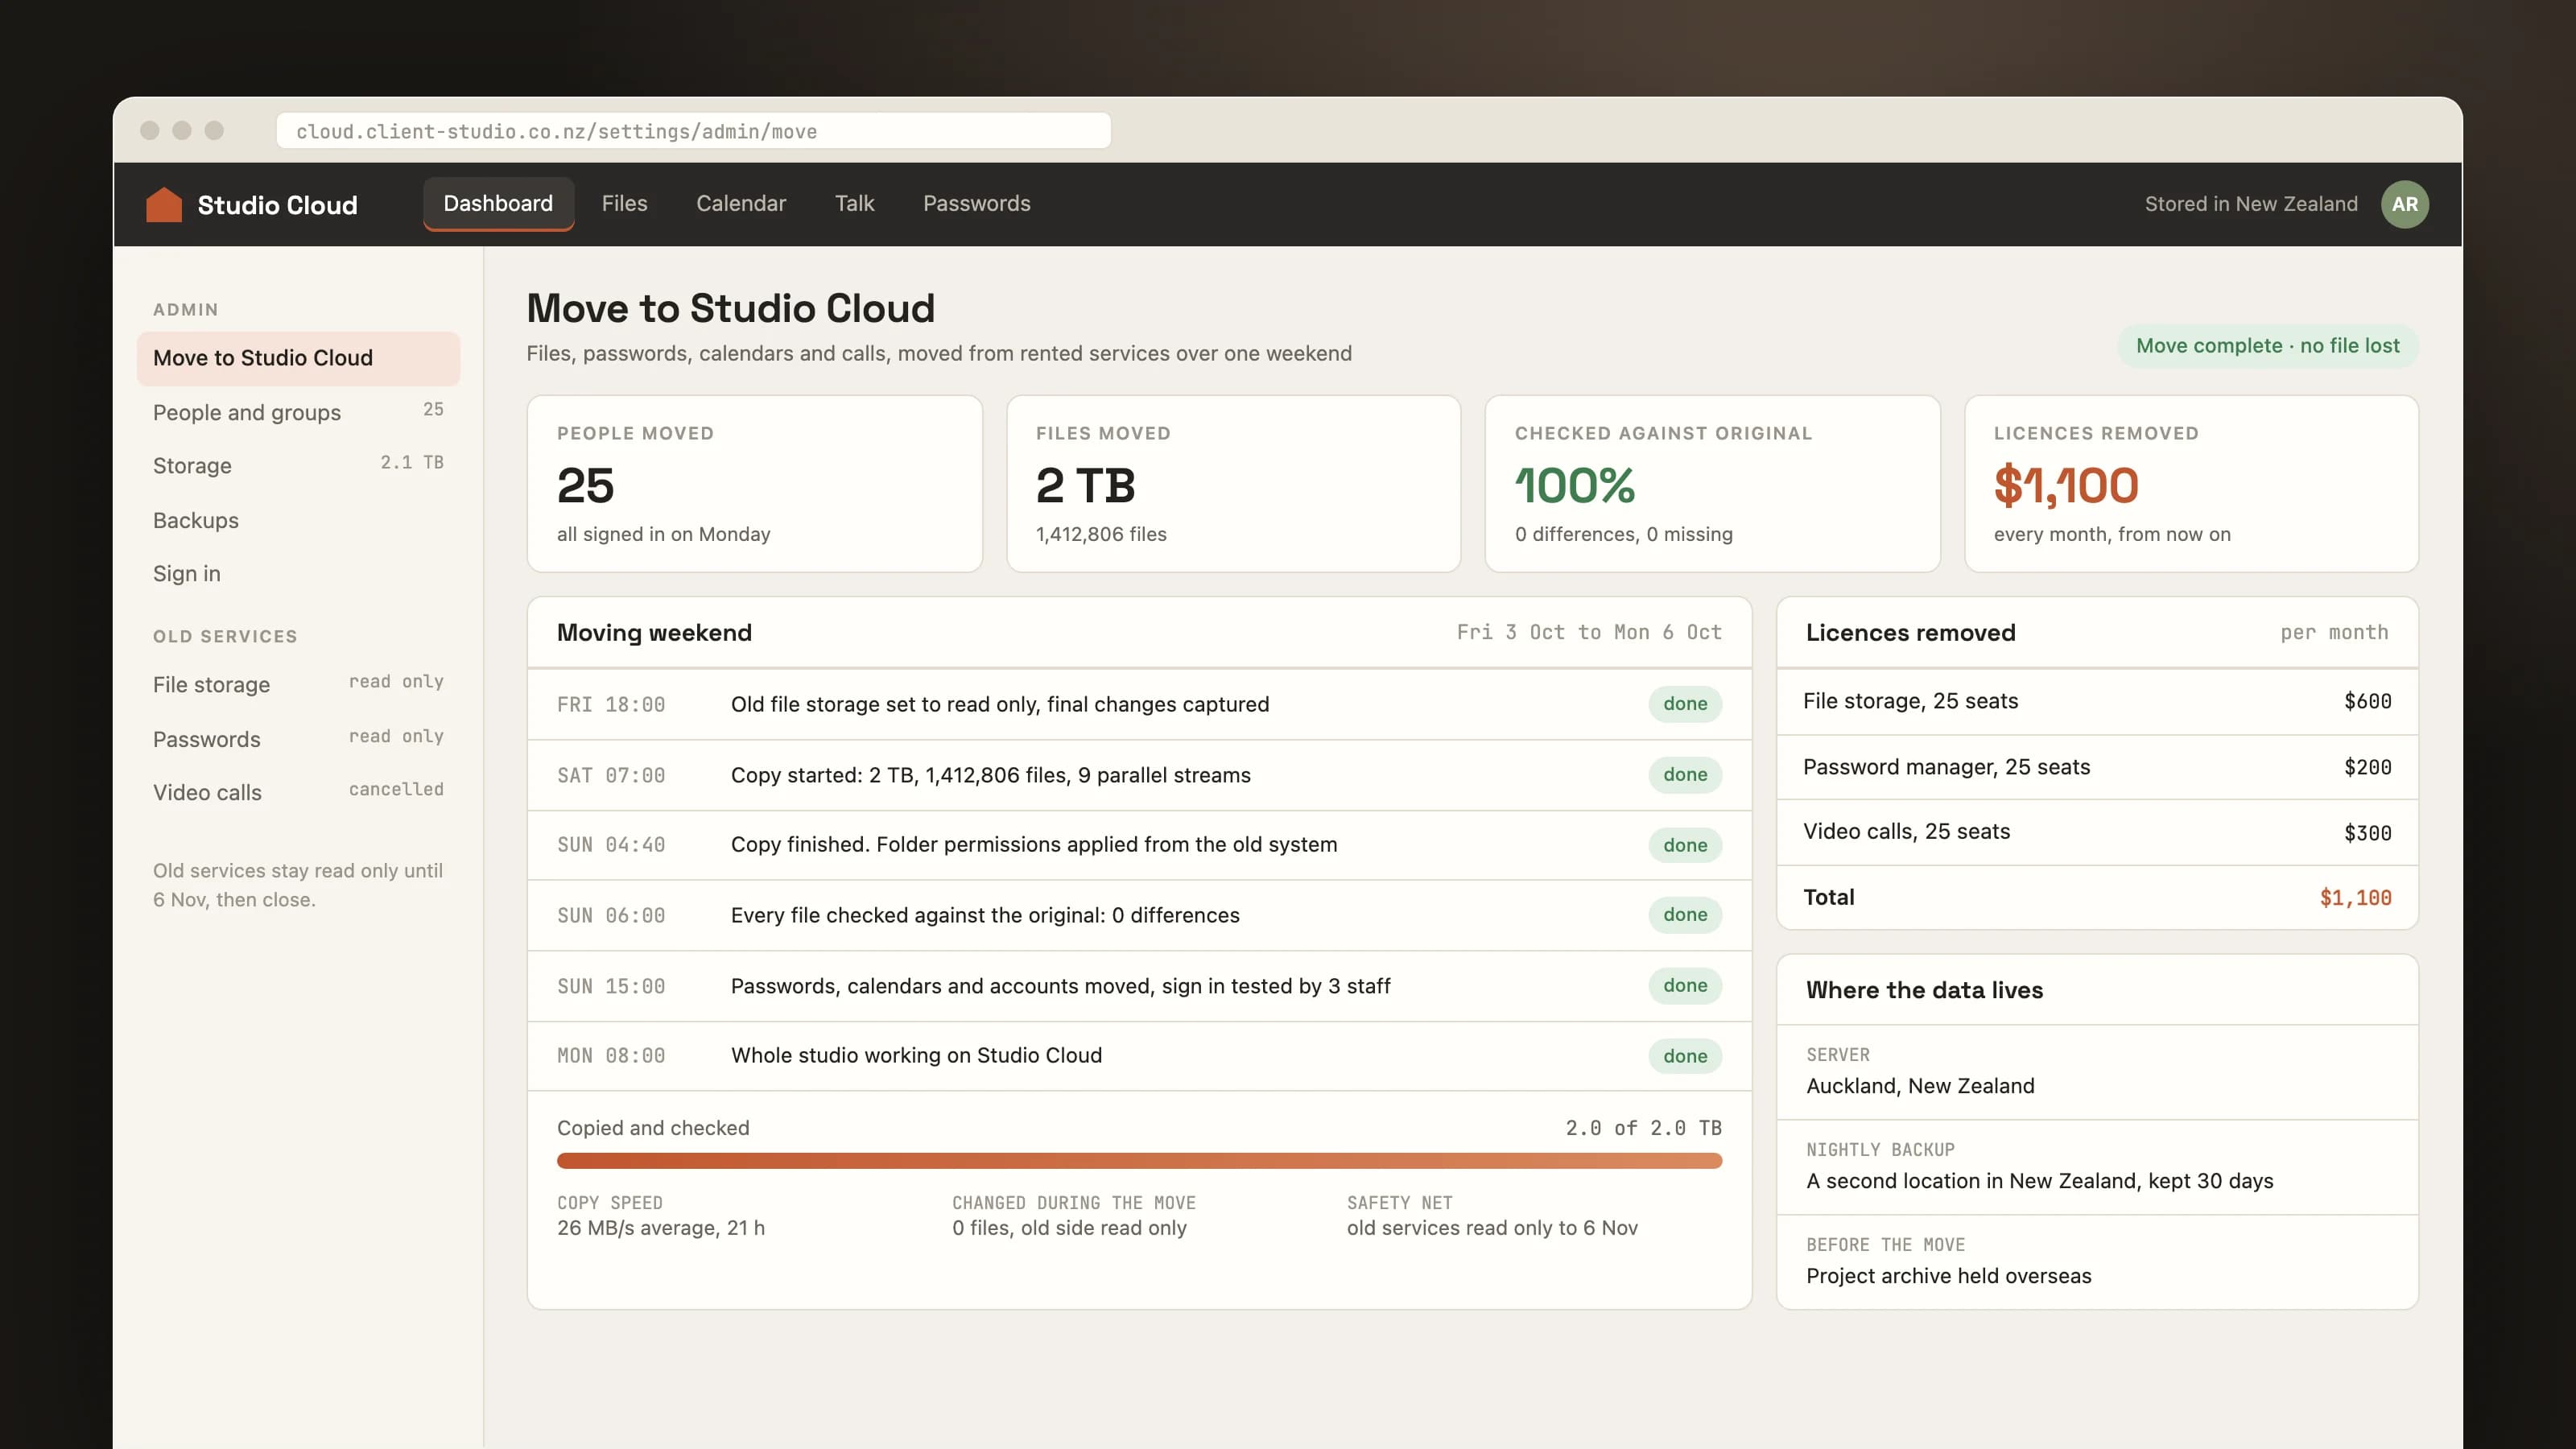Click 'A second location in New Zealand' backup text
The height and width of the screenshot is (1449, 2576).
pyautogui.click(x=2039, y=1181)
